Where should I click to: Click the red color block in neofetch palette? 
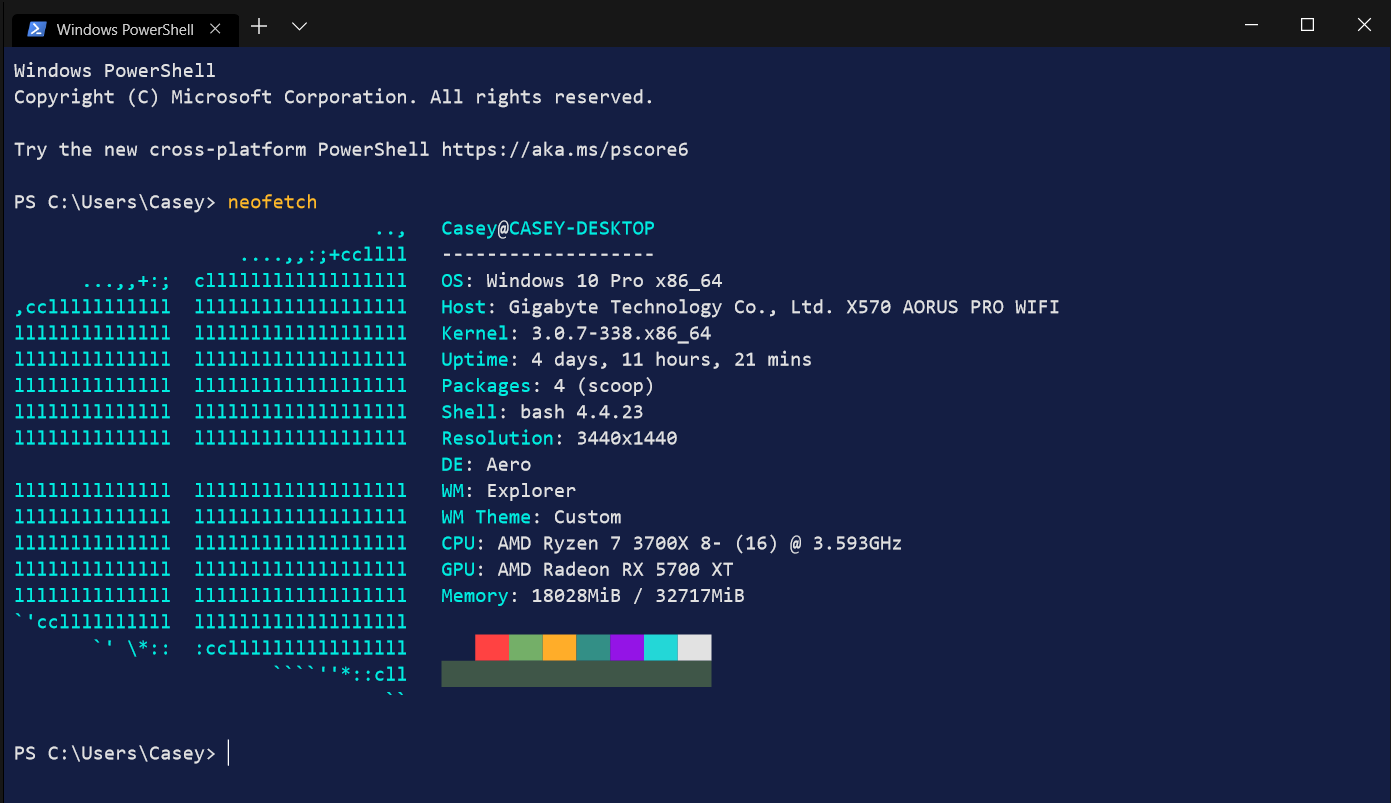click(492, 647)
